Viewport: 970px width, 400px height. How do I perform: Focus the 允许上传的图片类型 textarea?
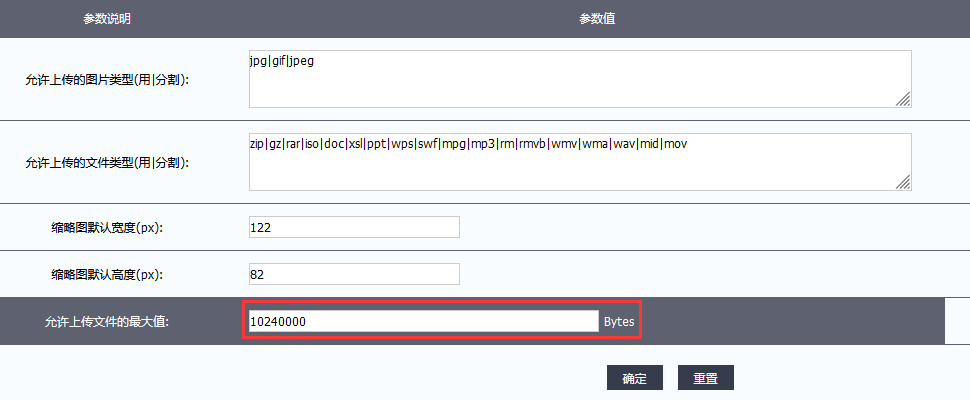click(580, 78)
